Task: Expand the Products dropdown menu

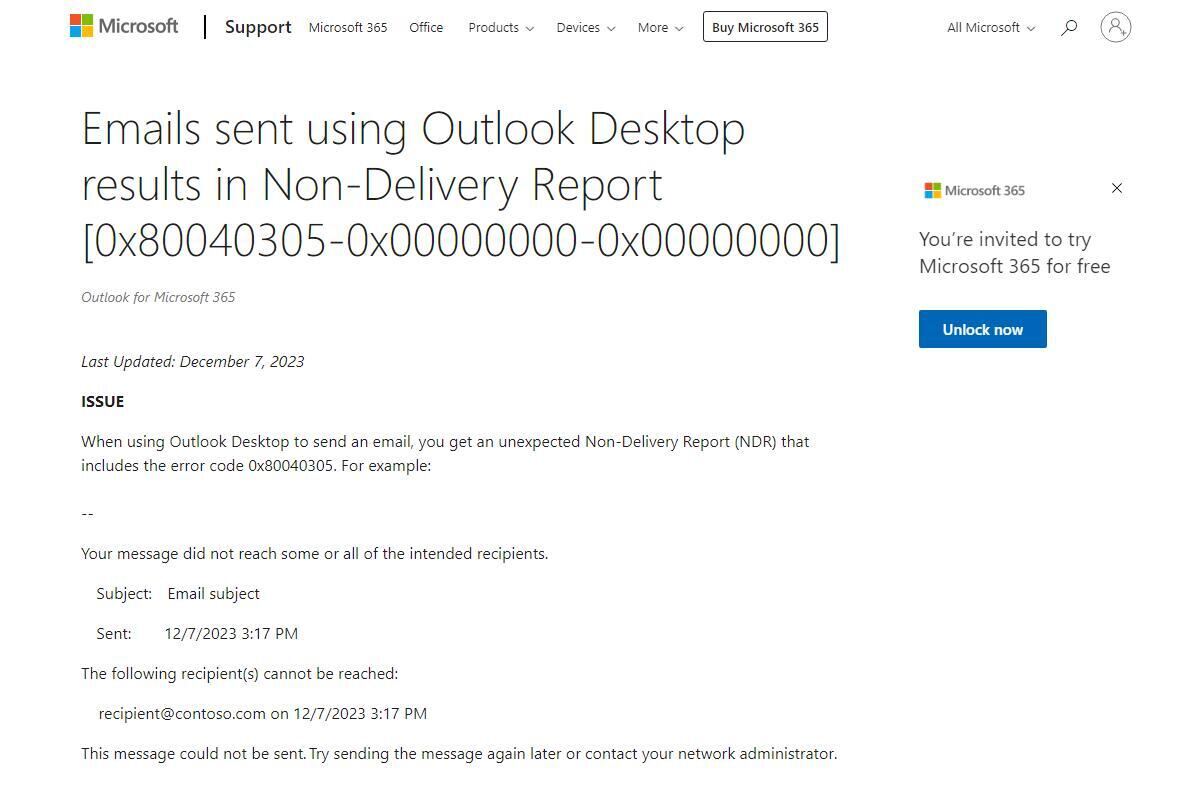Action: (x=501, y=27)
